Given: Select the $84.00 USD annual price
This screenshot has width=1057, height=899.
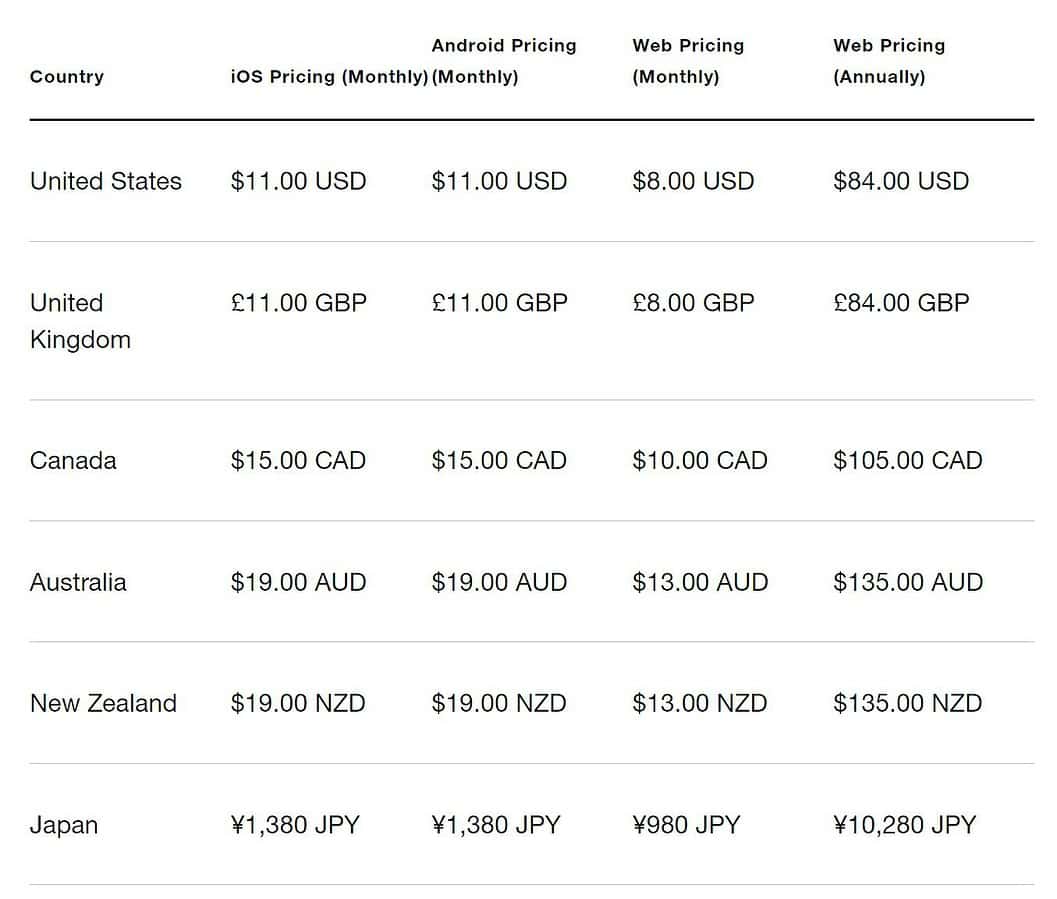Looking at the screenshot, I should (901, 181).
